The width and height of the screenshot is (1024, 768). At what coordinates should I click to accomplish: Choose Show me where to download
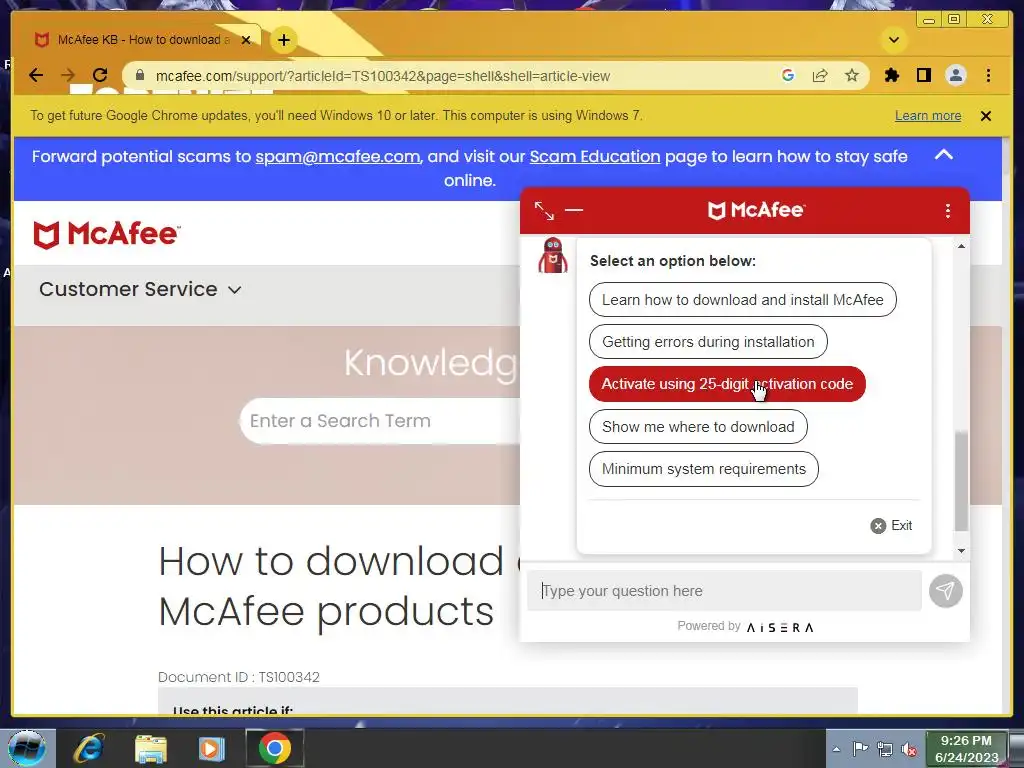pos(698,426)
